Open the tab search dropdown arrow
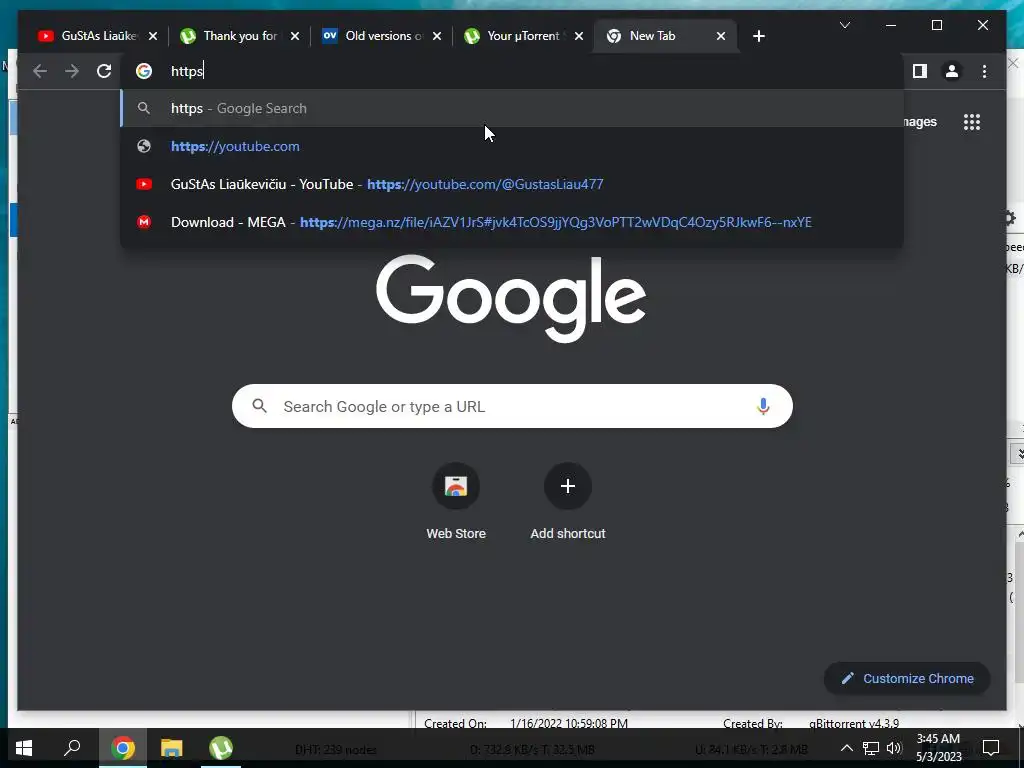This screenshot has width=1024, height=768. click(844, 25)
